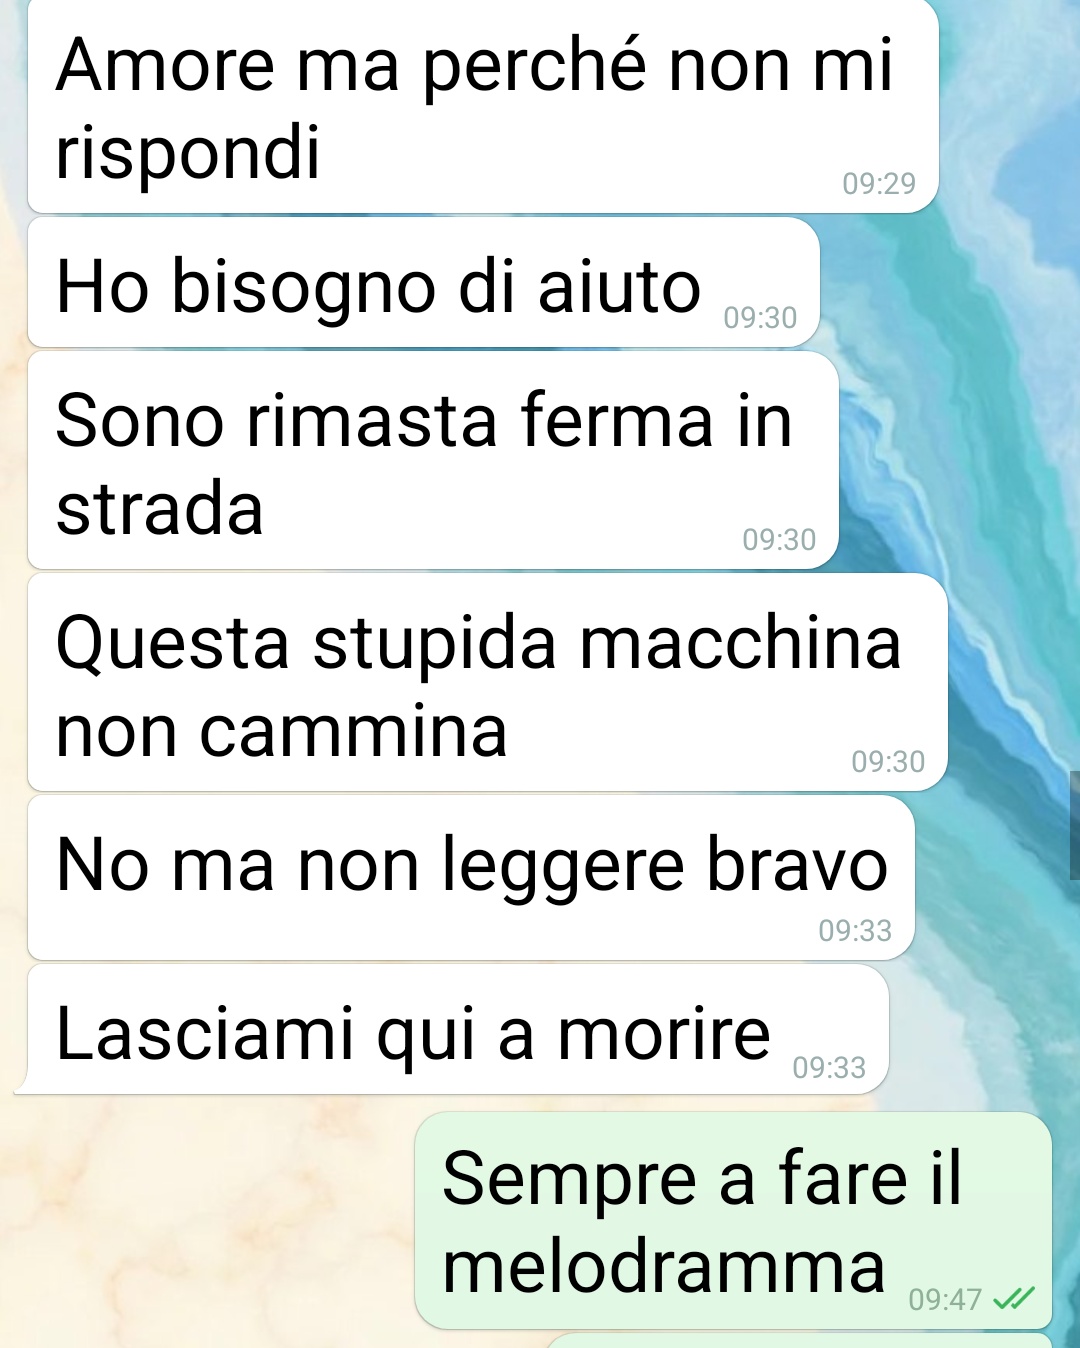Tap the 'Sono rimasta ferma in strada' message
1080x1348 pixels.
coord(433,461)
